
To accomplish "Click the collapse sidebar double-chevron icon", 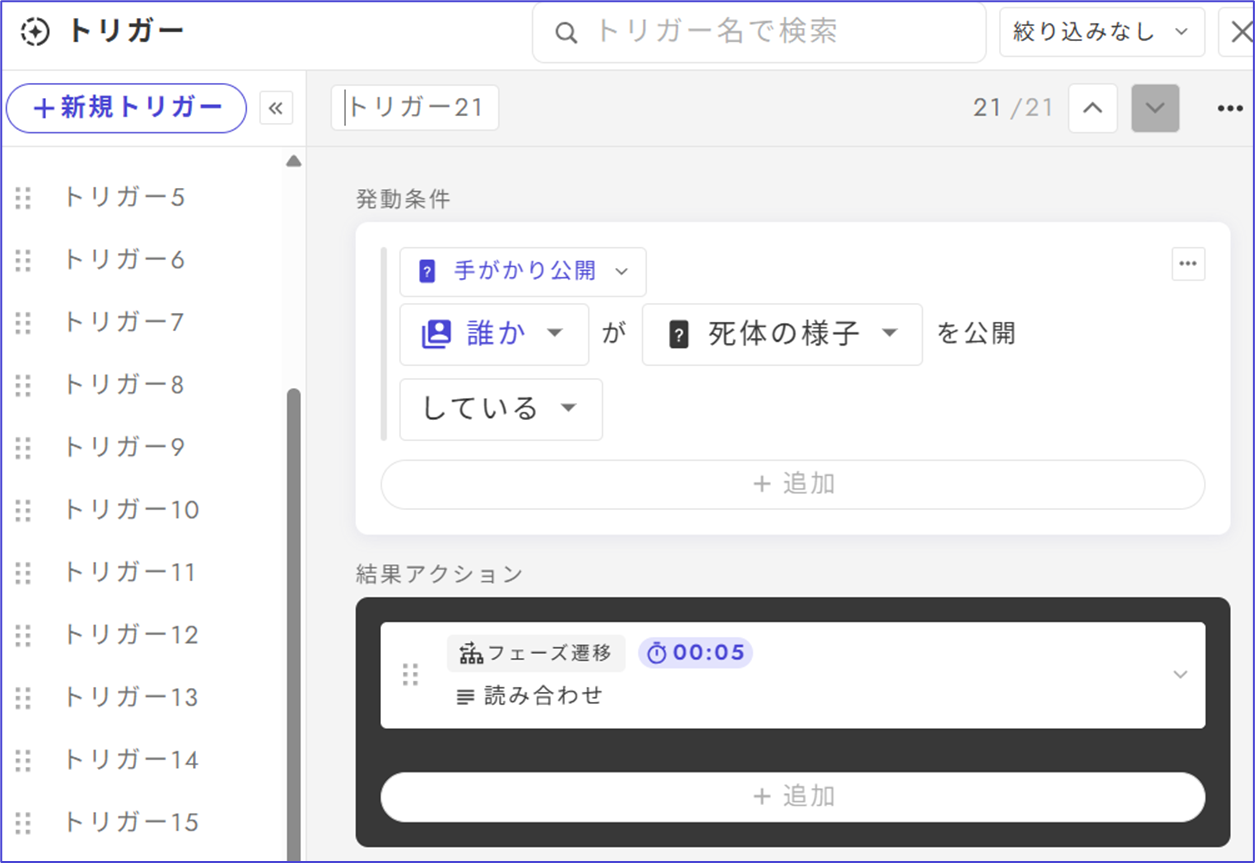I will [276, 108].
